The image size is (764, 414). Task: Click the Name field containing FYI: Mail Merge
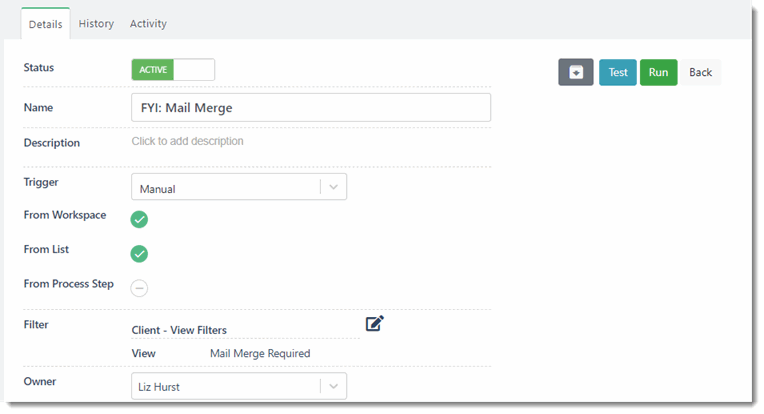click(x=311, y=108)
